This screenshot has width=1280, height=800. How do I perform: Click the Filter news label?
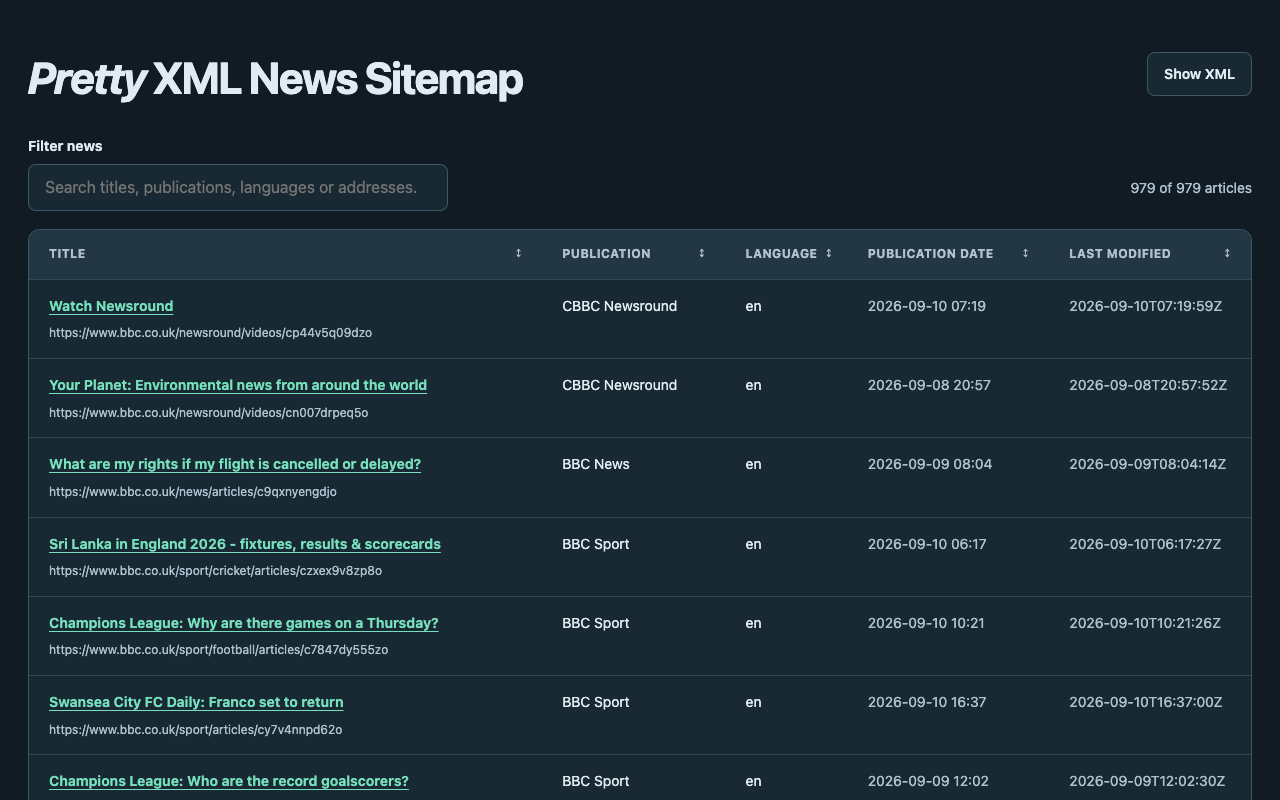pyautogui.click(x=65, y=146)
